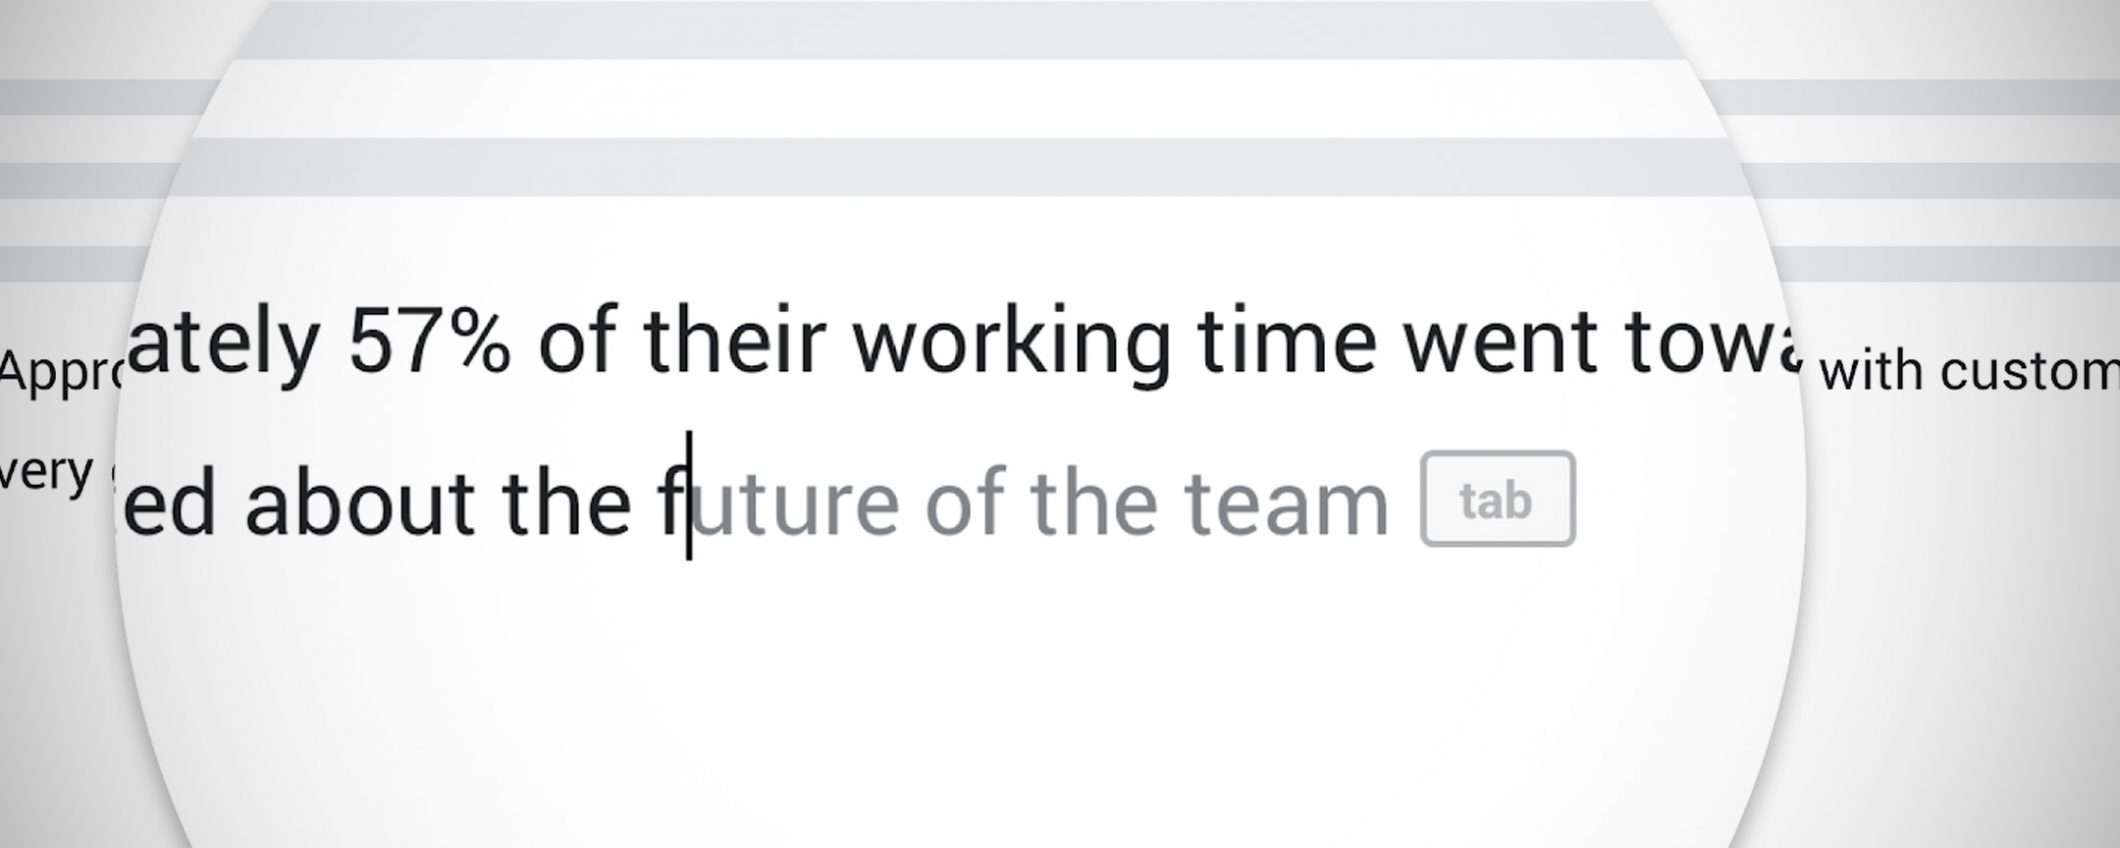This screenshot has height=848, width=2120.
Task: Click the "57%" figure in the sentence
Action: [429, 342]
